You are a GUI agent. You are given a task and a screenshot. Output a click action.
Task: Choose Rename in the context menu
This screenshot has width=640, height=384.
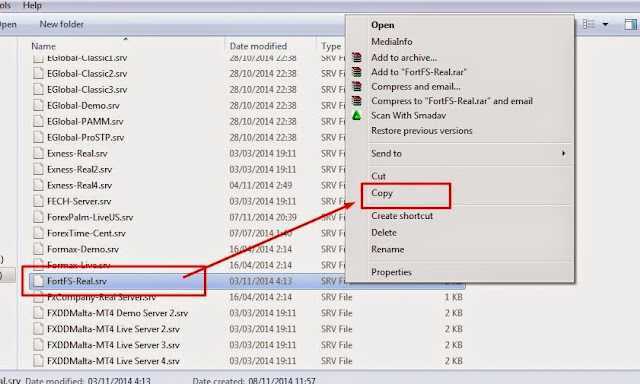tap(387, 249)
